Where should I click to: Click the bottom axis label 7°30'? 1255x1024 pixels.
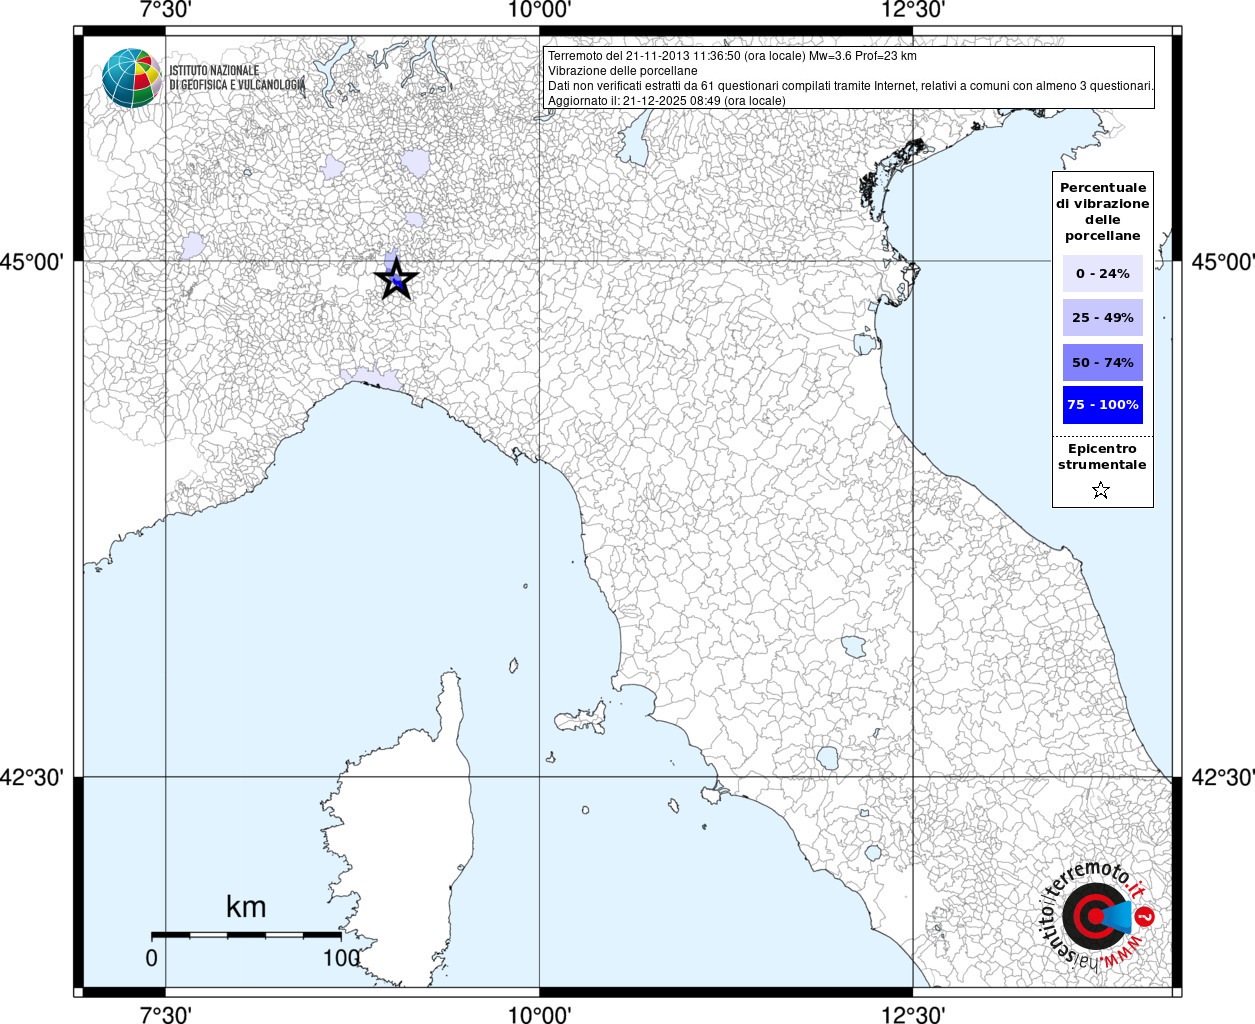(x=165, y=1014)
